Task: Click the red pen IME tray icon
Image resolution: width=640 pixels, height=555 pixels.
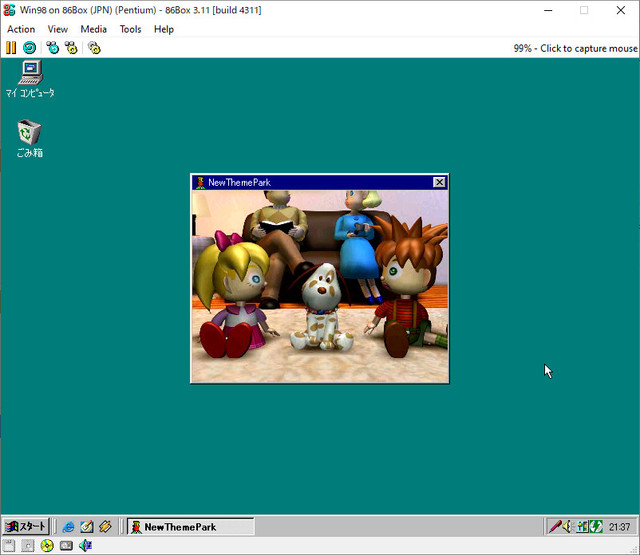Action: click(555, 526)
